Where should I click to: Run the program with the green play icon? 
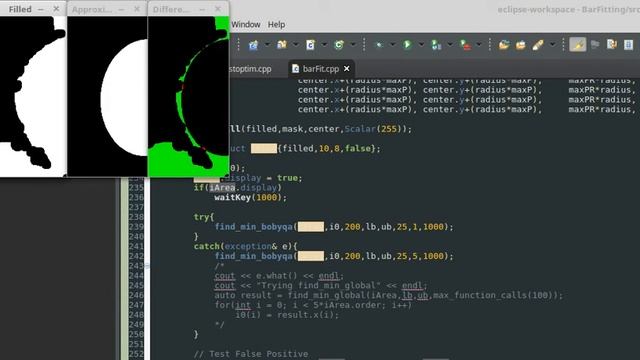(x=407, y=44)
